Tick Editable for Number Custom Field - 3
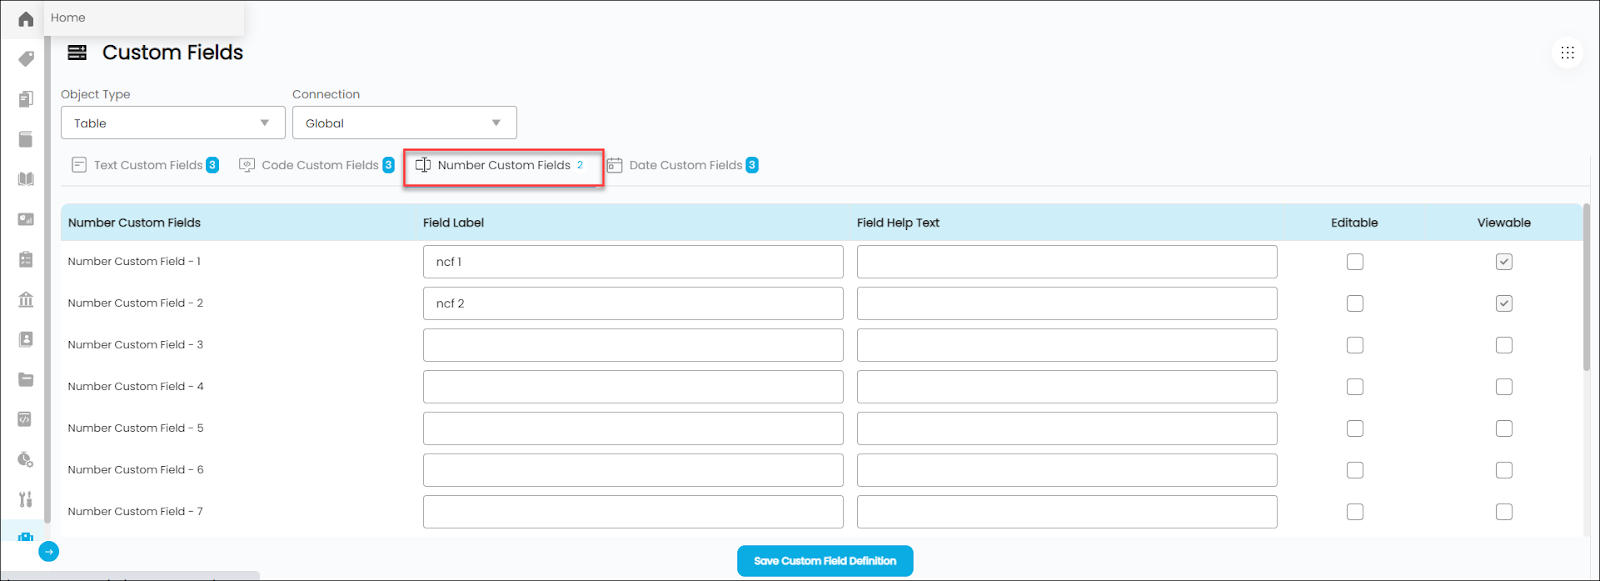The height and width of the screenshot is (581, 1600). [1355, 345]
